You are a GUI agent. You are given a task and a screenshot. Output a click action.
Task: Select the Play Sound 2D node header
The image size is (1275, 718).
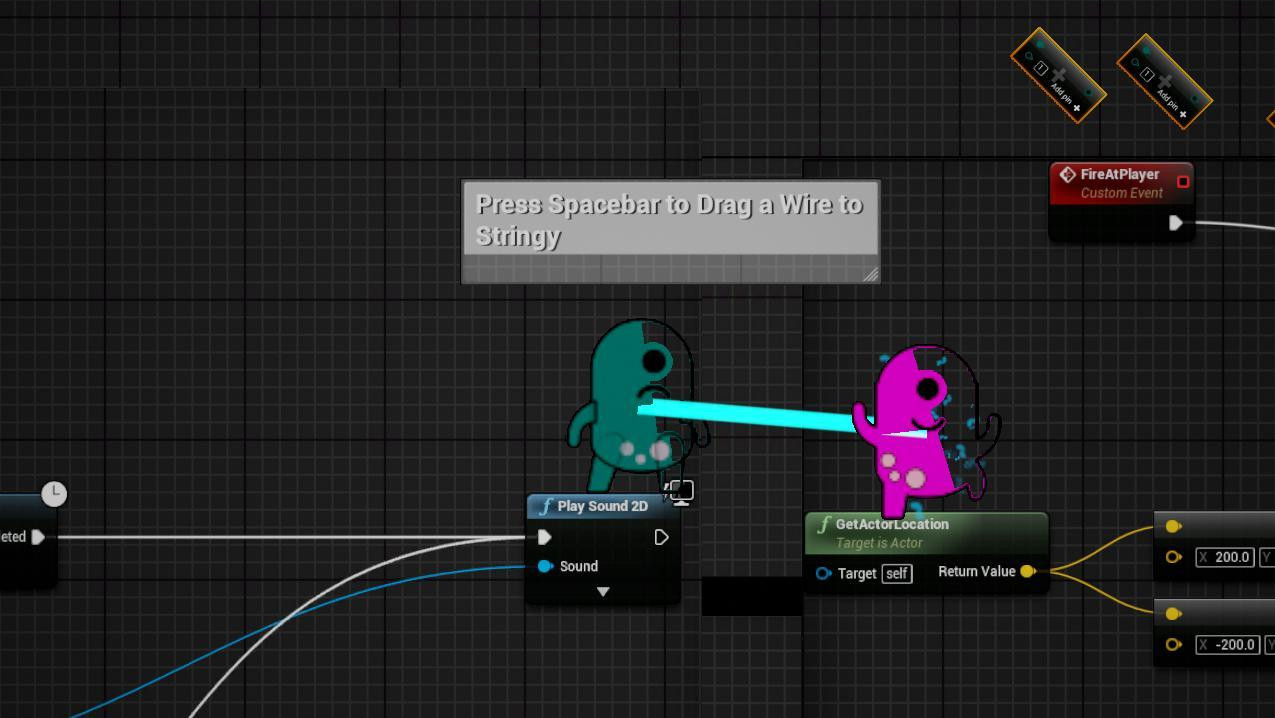(x=603, y=506)
